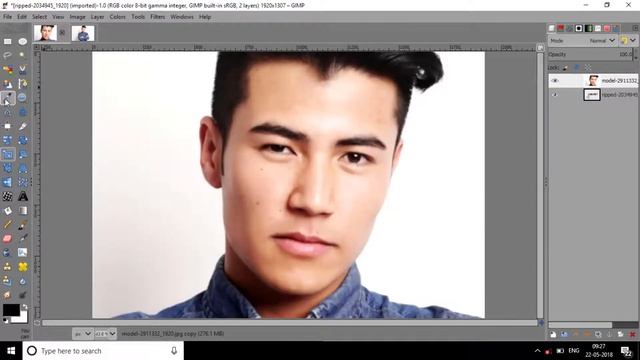Select the Airbrush tool
The width and height of the screenshot is (640, 360).
pyautogui.click(x=23, y=238)
